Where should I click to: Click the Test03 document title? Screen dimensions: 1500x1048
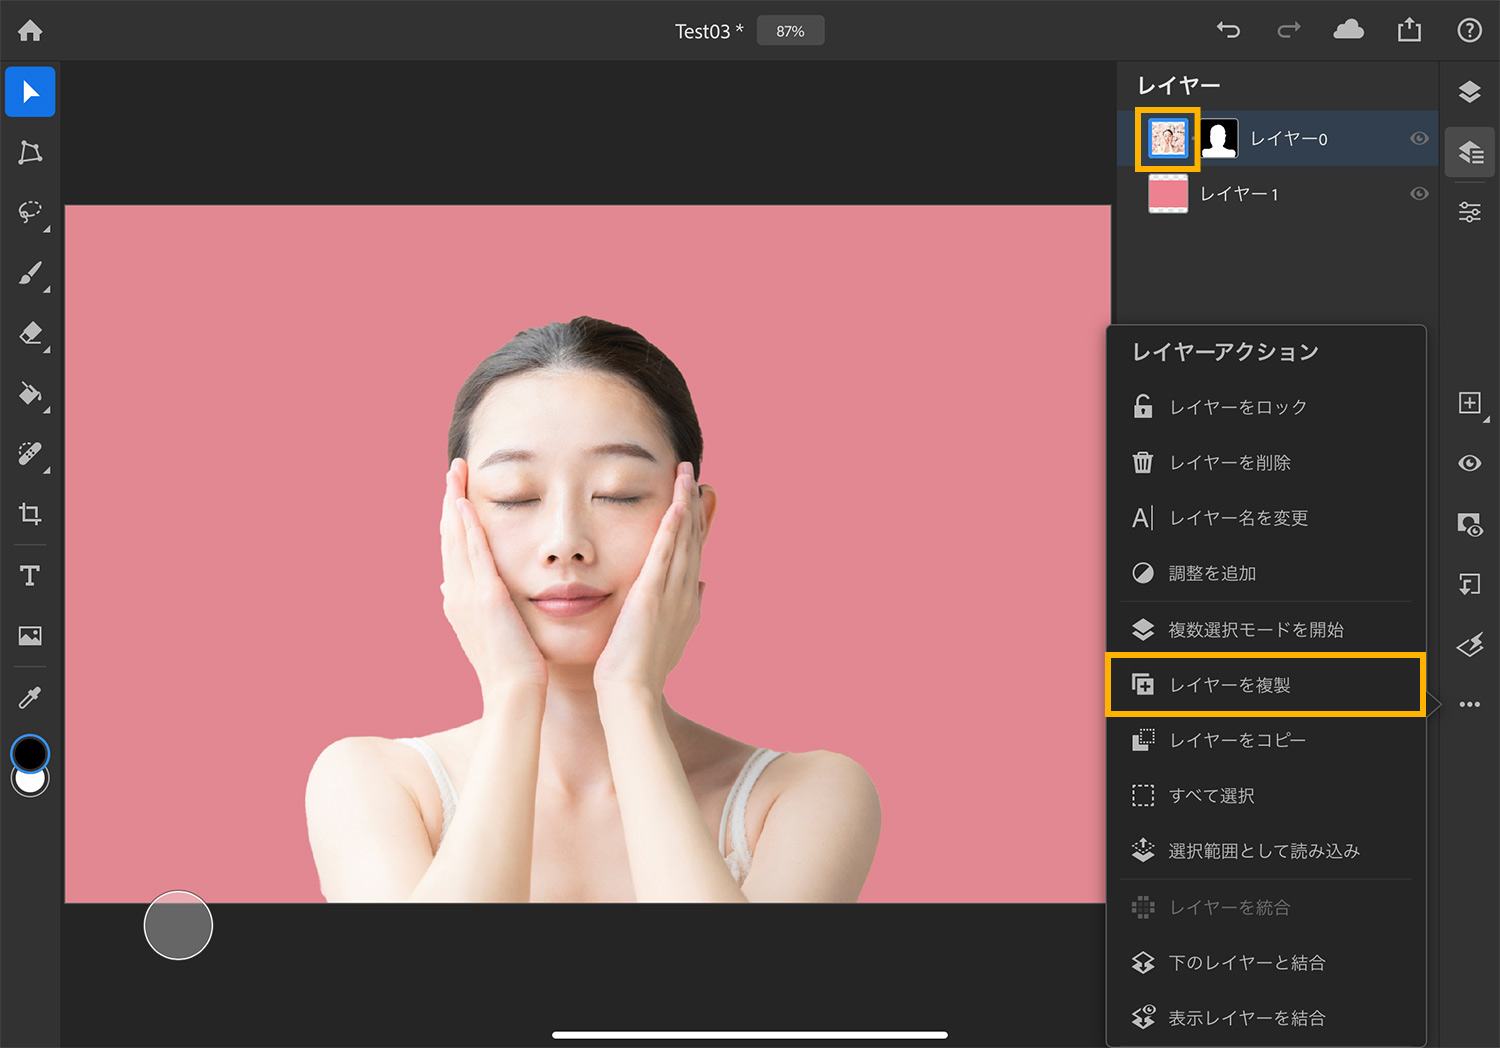click(709, 31)
